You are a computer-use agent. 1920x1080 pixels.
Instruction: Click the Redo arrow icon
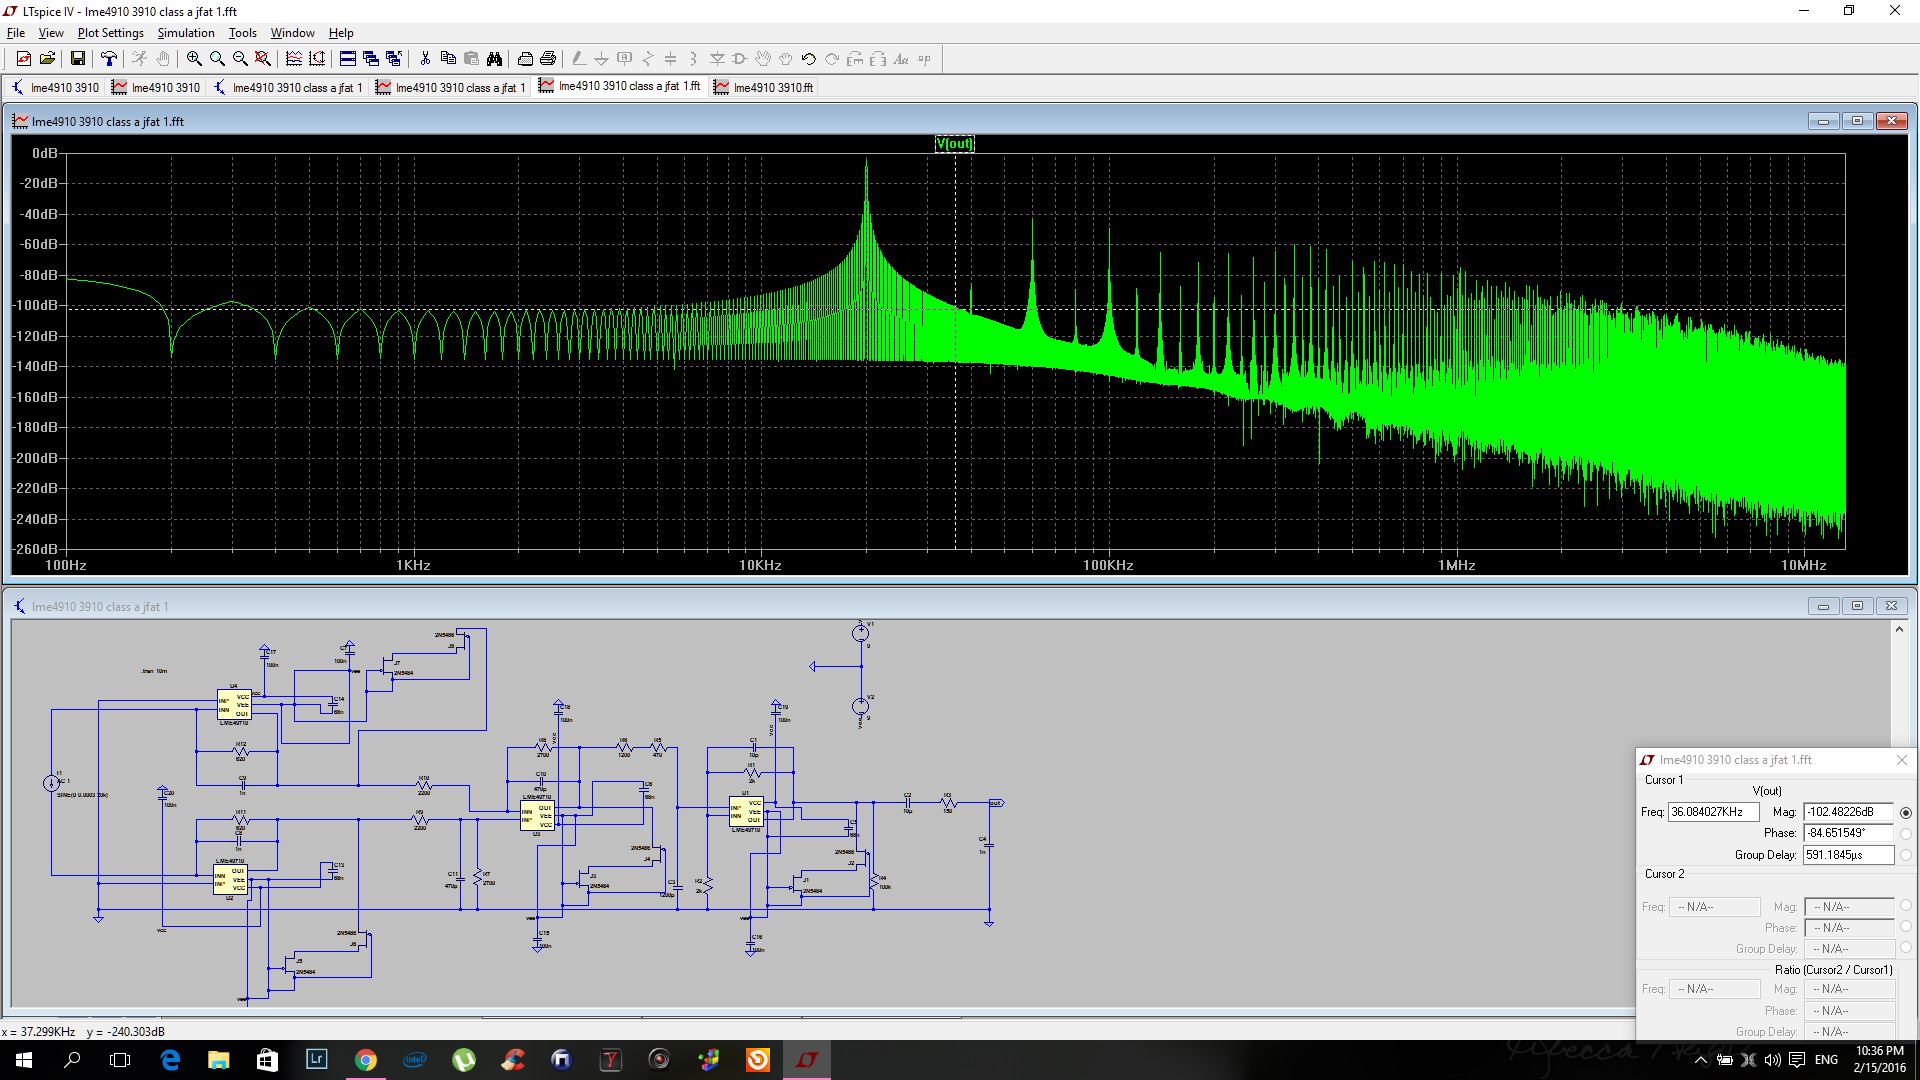832,59
